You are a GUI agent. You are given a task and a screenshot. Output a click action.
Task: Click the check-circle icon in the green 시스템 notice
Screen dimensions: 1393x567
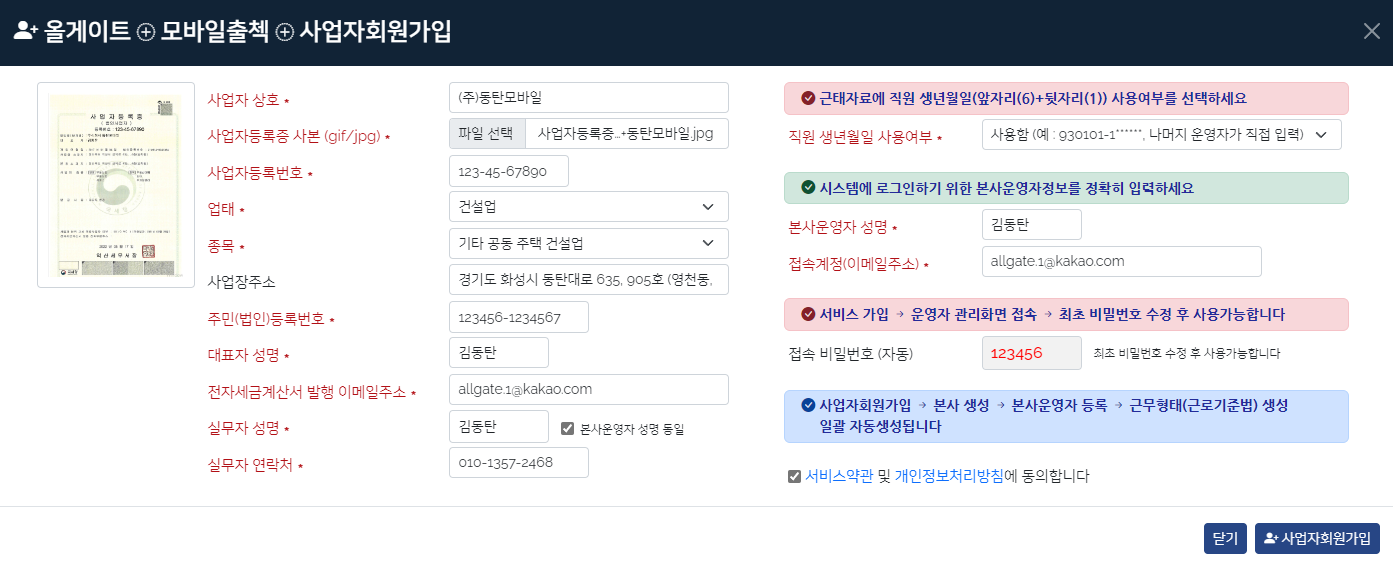click(x=808, y=188)
